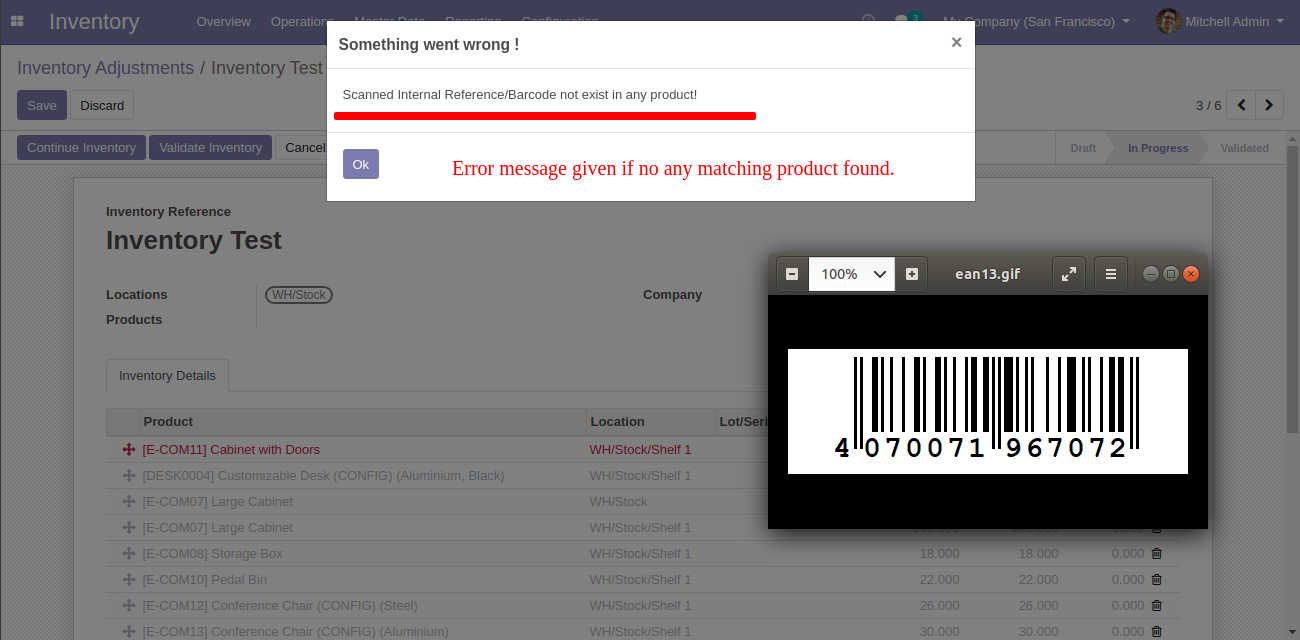Viewport: 1300px width, 640px height.
Task: Click '[E-COM11] Cabinet with Doors' product cell
Action: [x=231, y=450]
